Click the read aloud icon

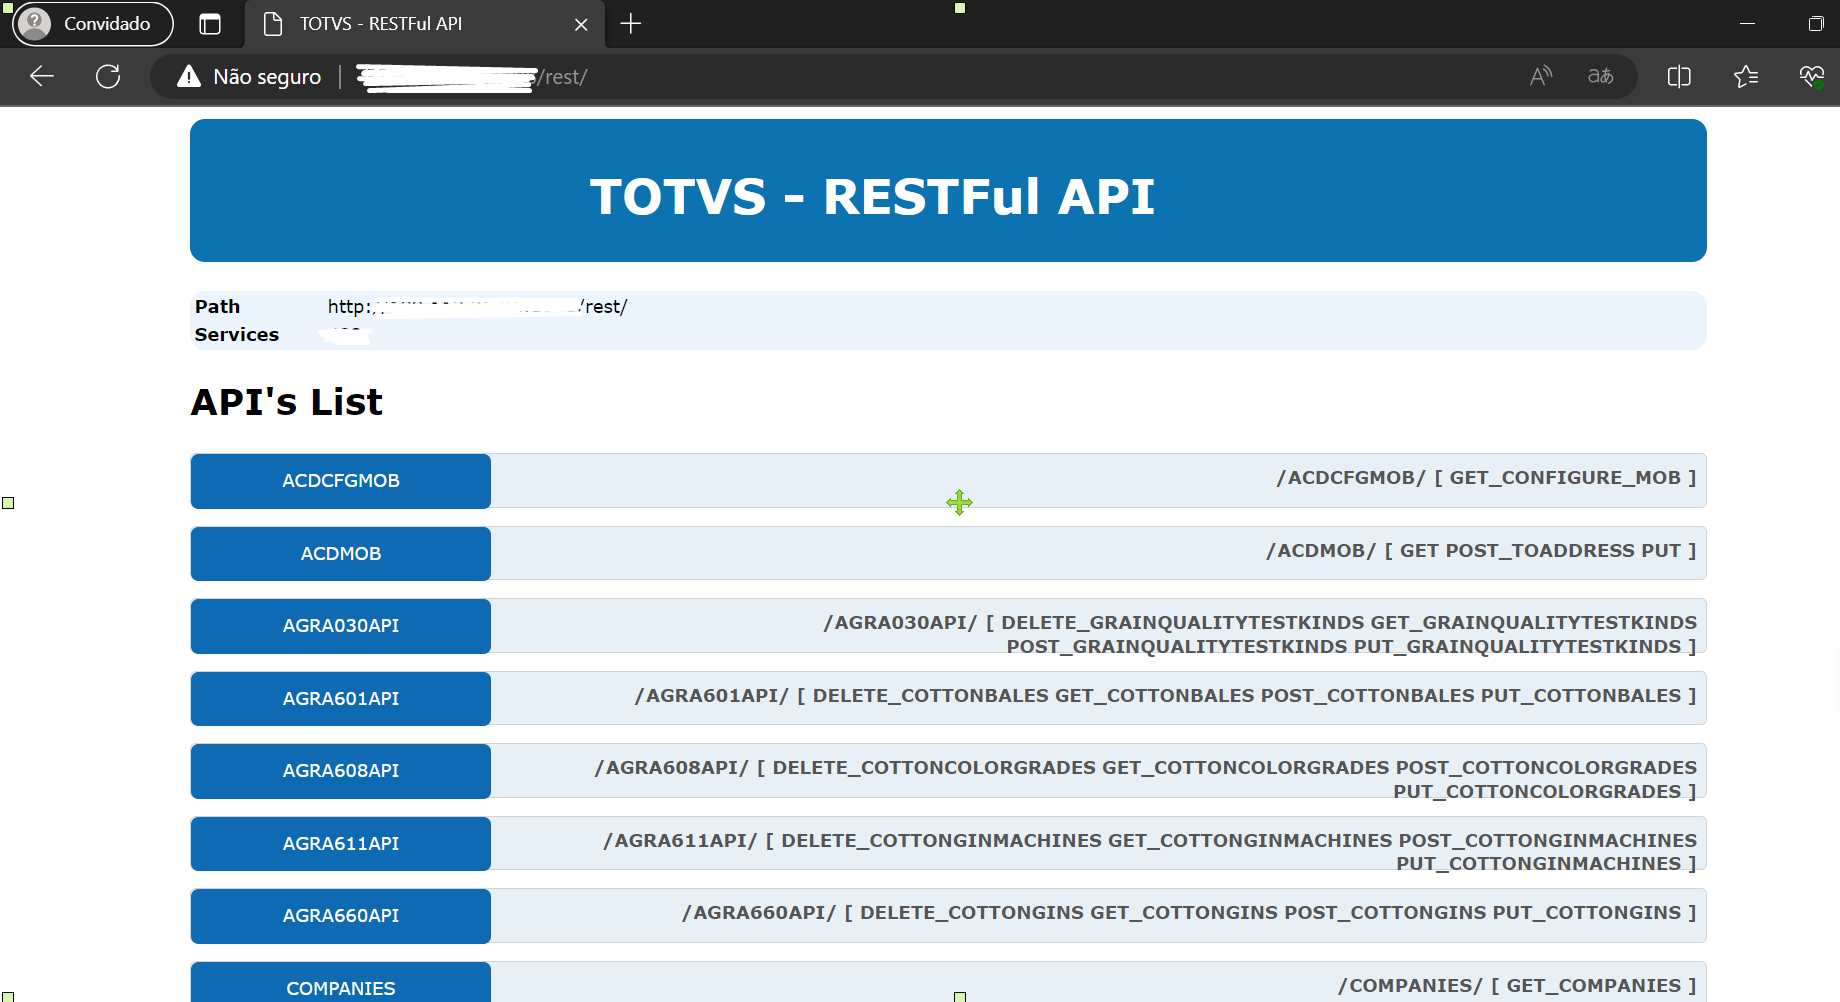(x=1541, y=76)
